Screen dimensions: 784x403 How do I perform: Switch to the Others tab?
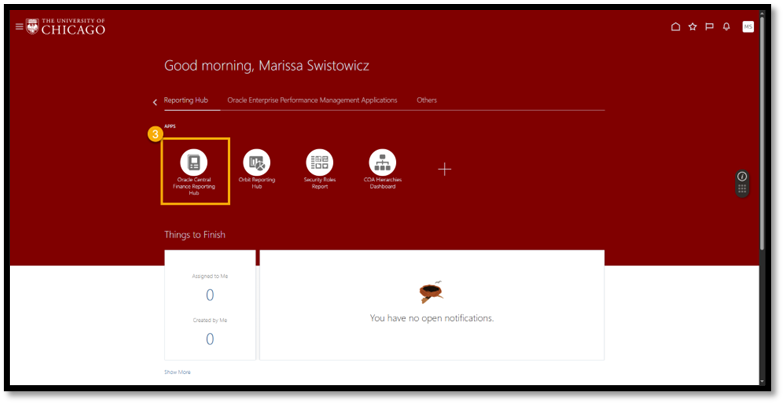click(x=426, y=100)
